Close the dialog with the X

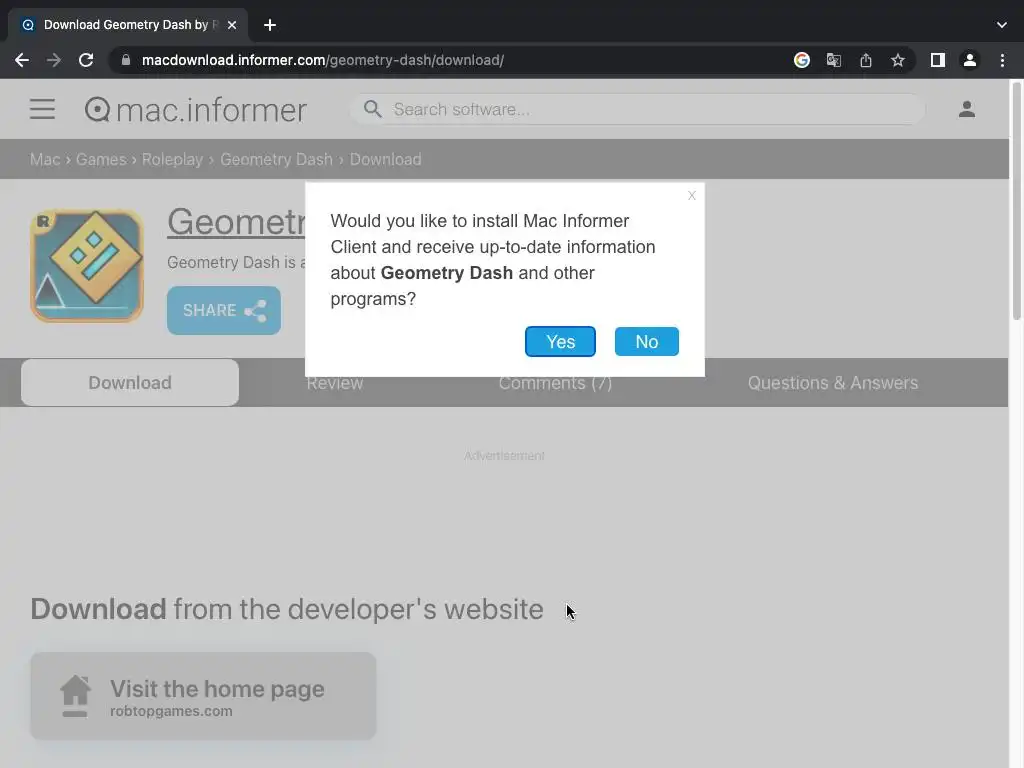(x=692, y=195)
